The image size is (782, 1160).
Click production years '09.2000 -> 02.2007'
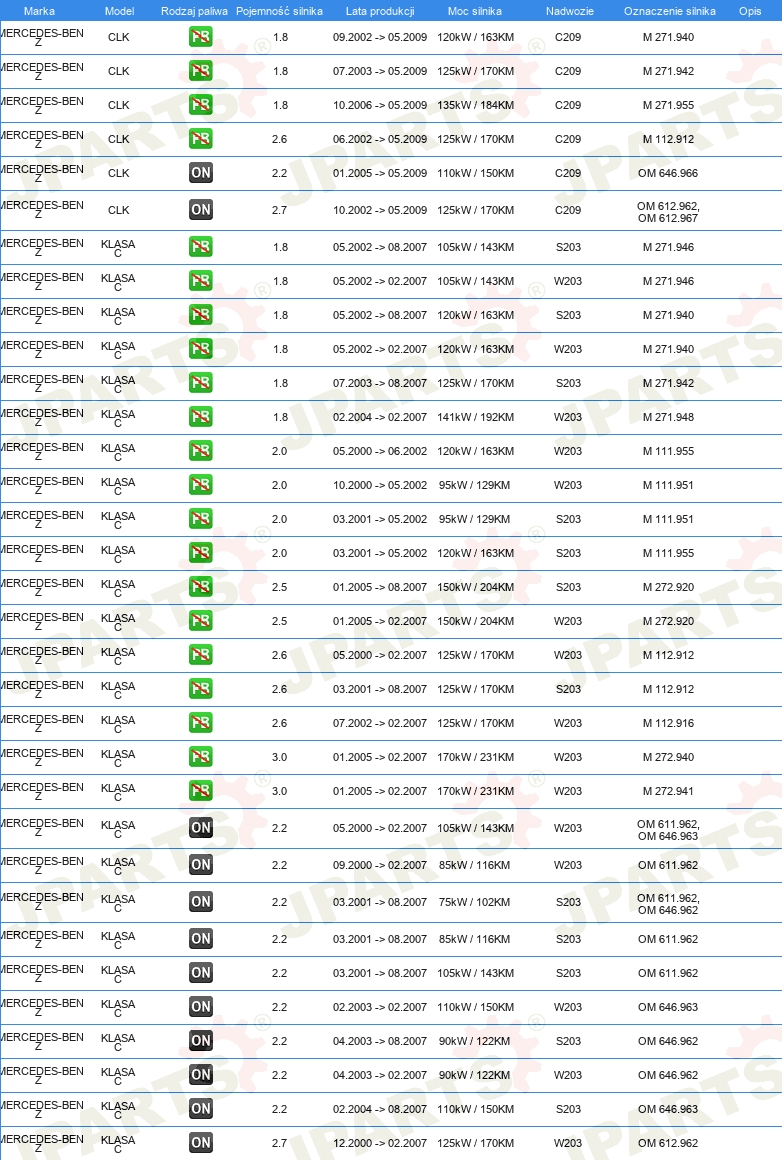[x=380, y=866]
